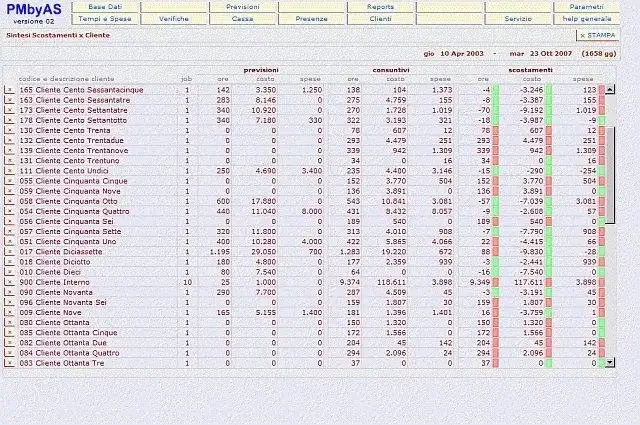Image resolution: width=640 pixels, height=425 pixels.
Task: Open row icon for Cliente Cento Settantotto
Action: coord(9,120)
